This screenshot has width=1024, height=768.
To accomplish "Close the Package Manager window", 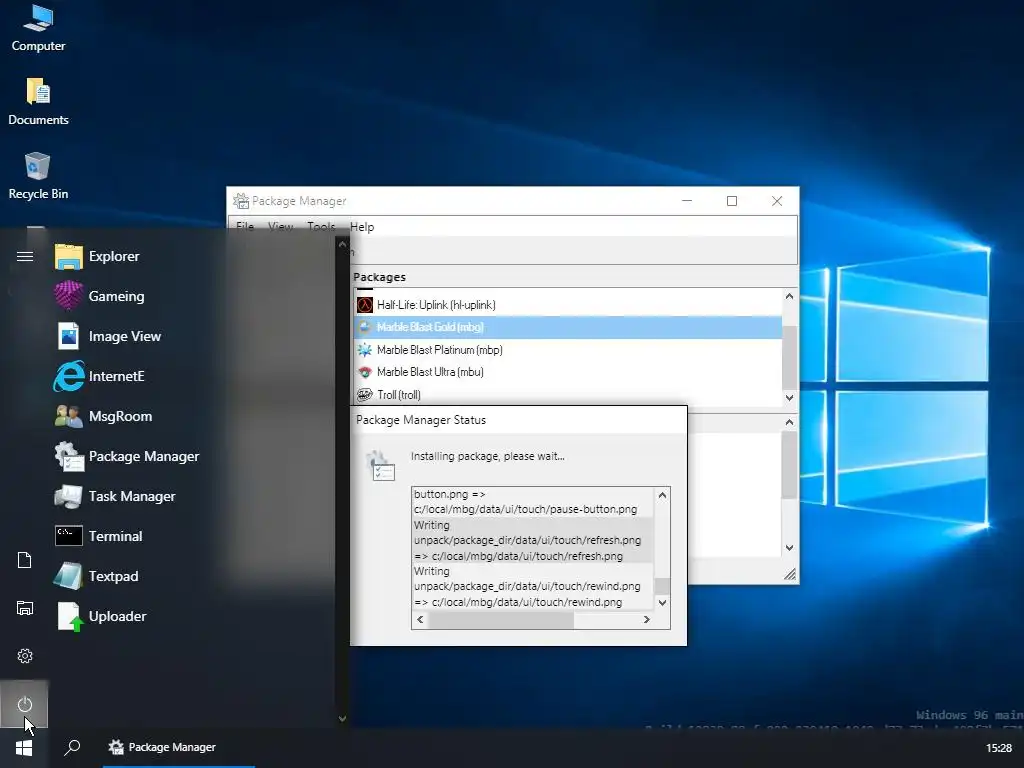I will 776,201.
